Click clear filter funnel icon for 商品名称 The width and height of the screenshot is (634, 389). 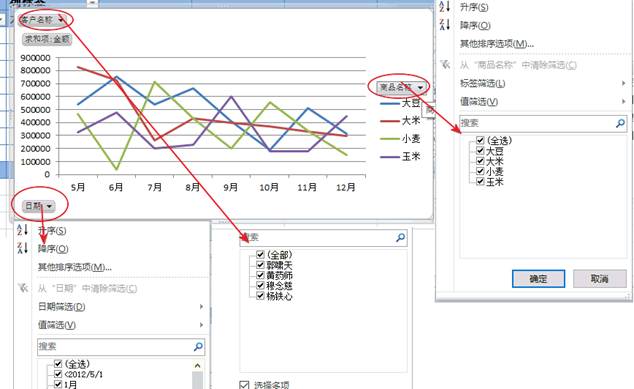[x=445, y=65]
